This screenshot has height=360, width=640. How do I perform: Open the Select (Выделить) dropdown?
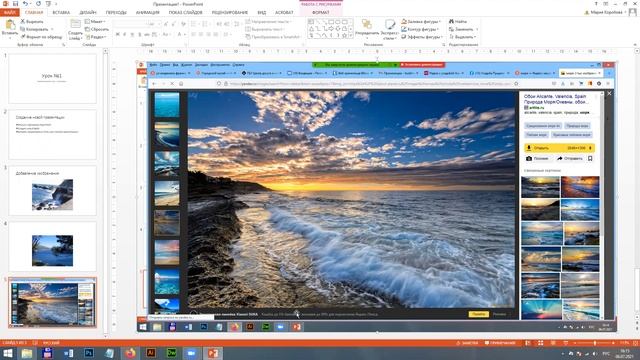[x=462, y=37]
